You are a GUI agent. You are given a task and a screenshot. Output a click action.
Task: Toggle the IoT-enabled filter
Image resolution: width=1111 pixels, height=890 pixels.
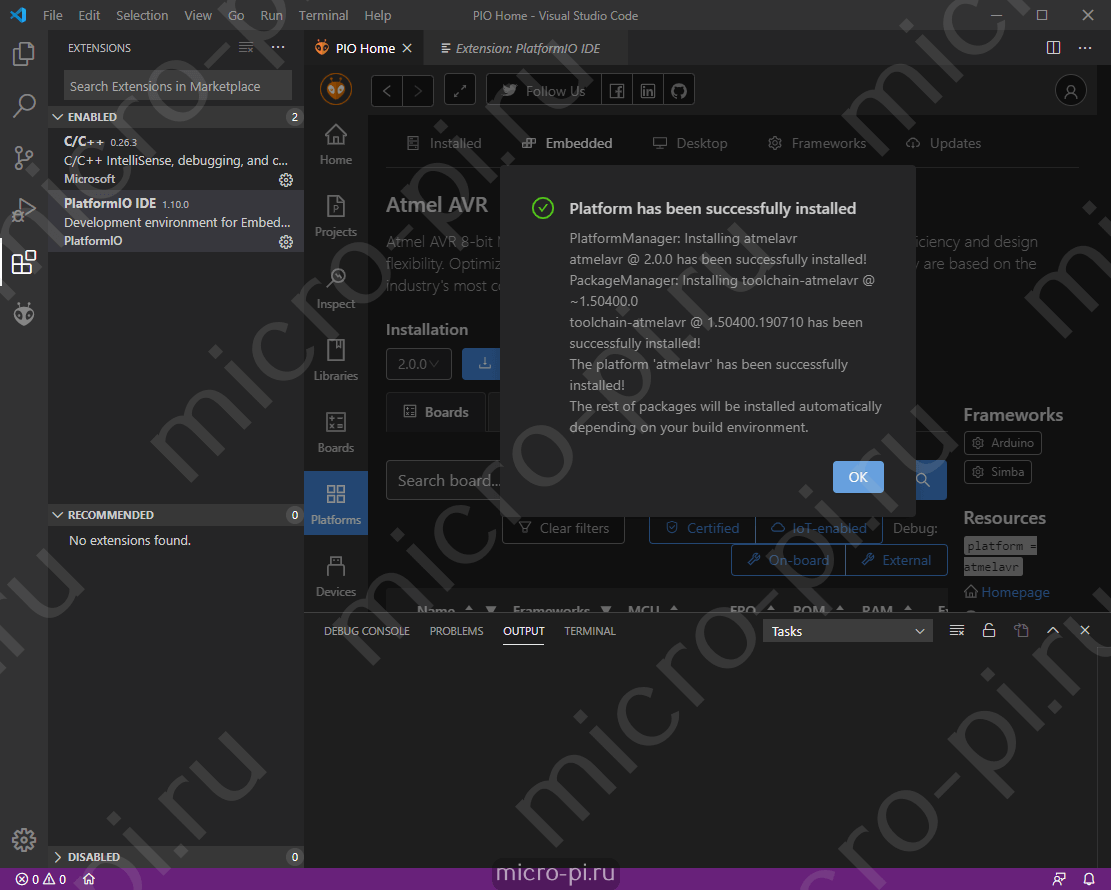coord(820,528)
